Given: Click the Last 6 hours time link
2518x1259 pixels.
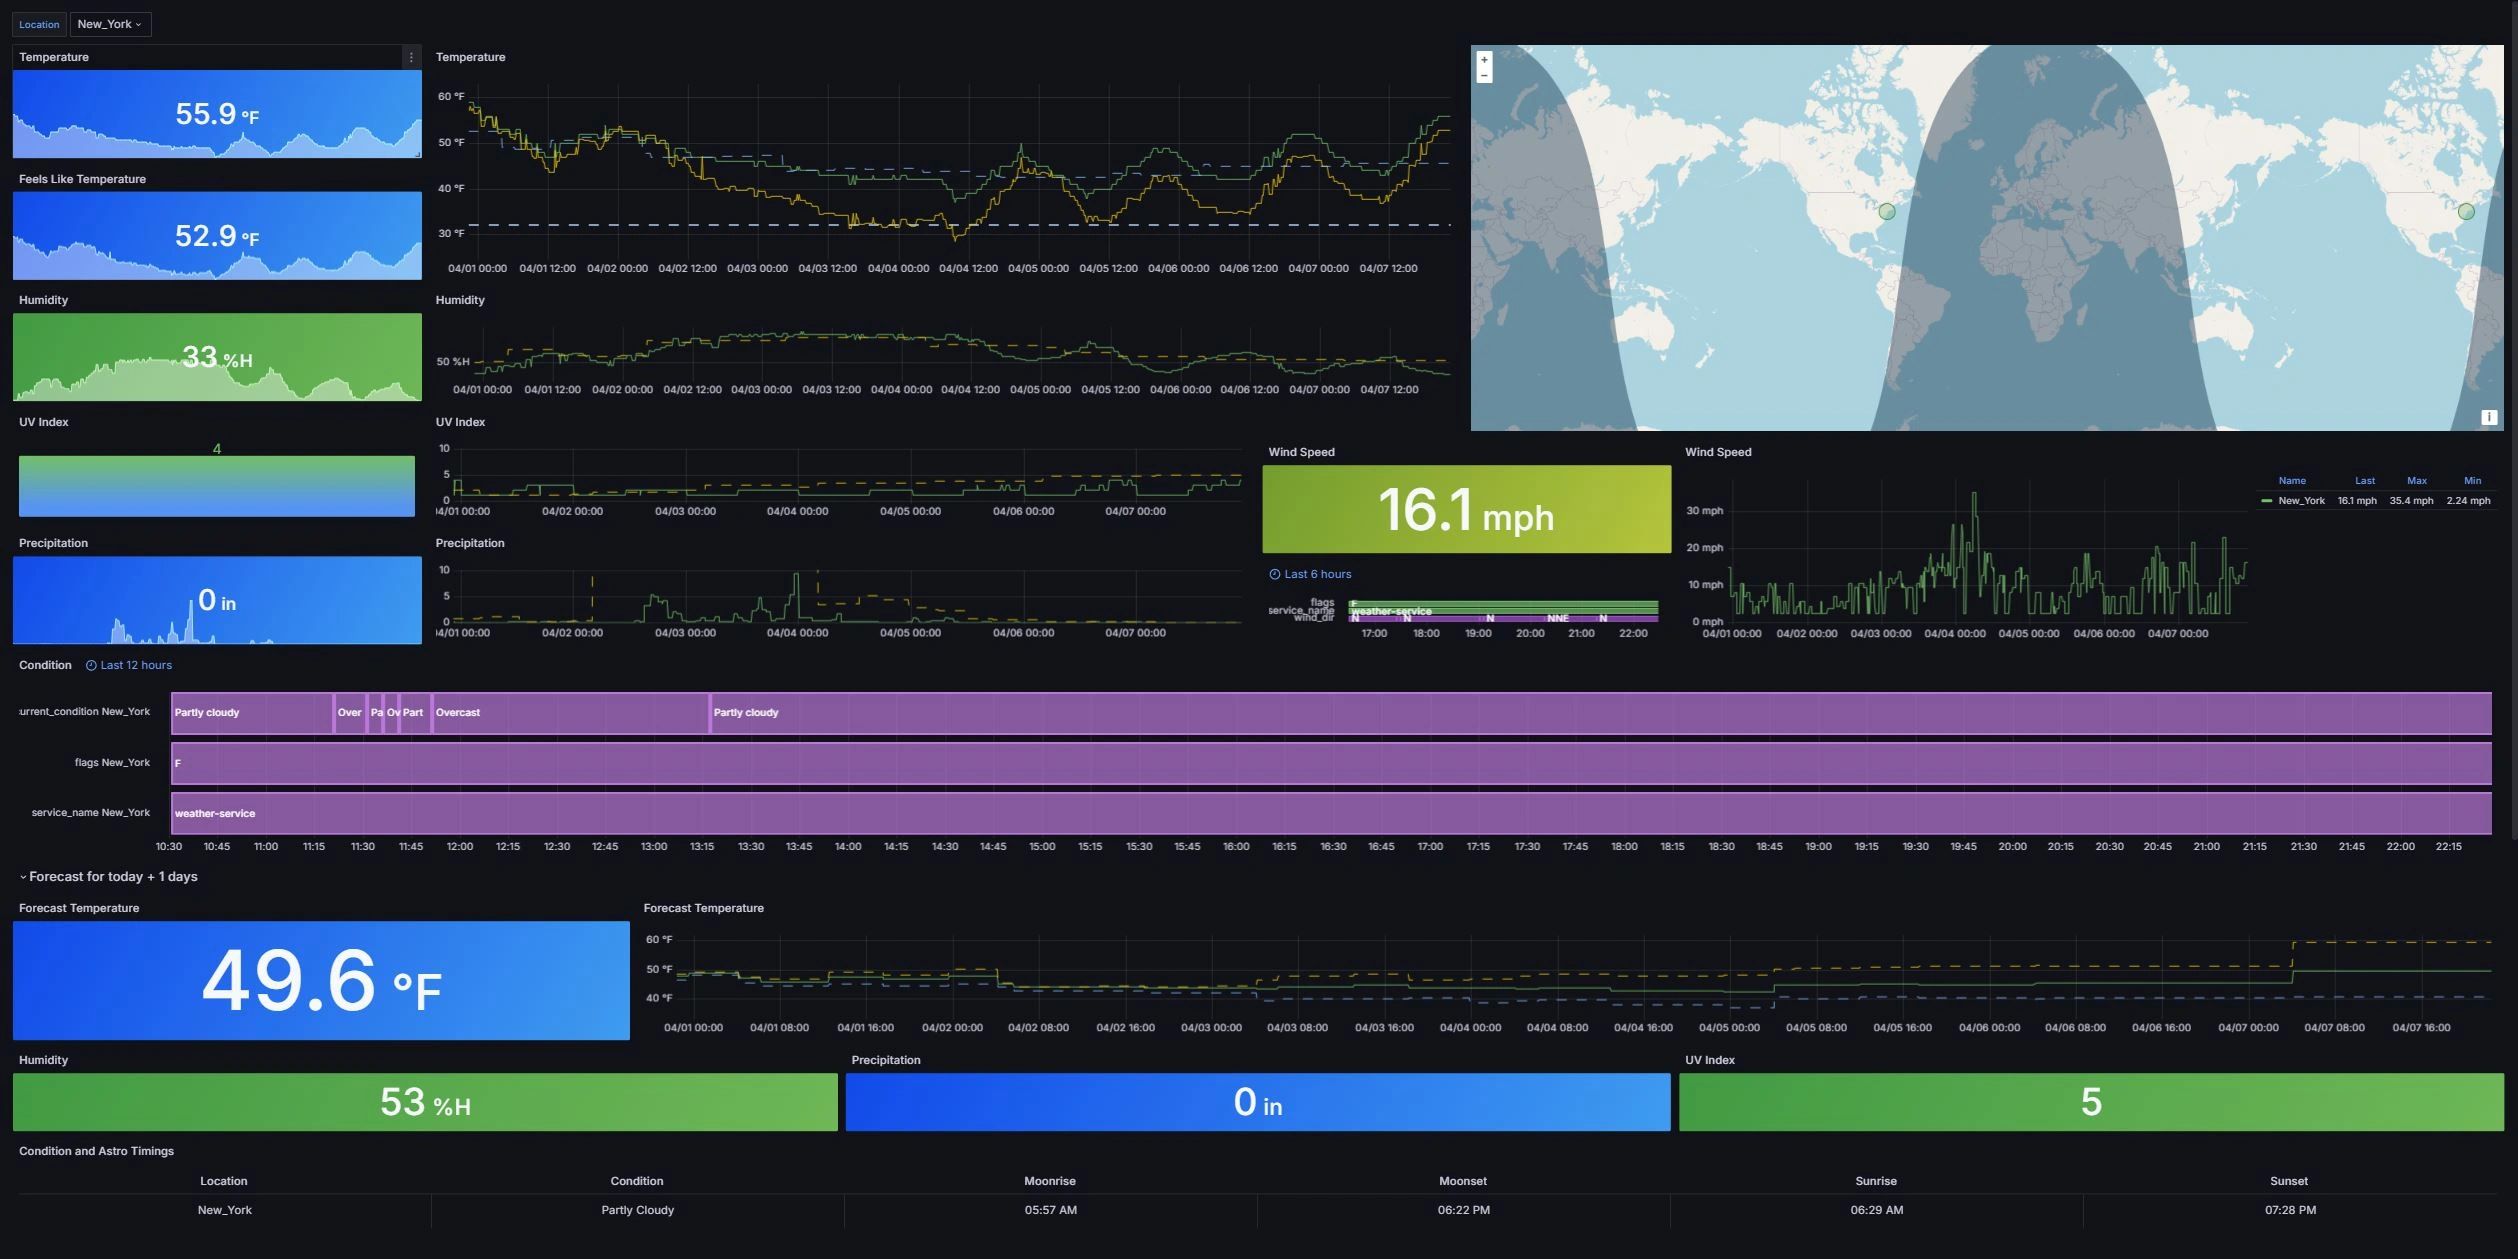Looking at the screenshot, I should (x=1318, y=574).
